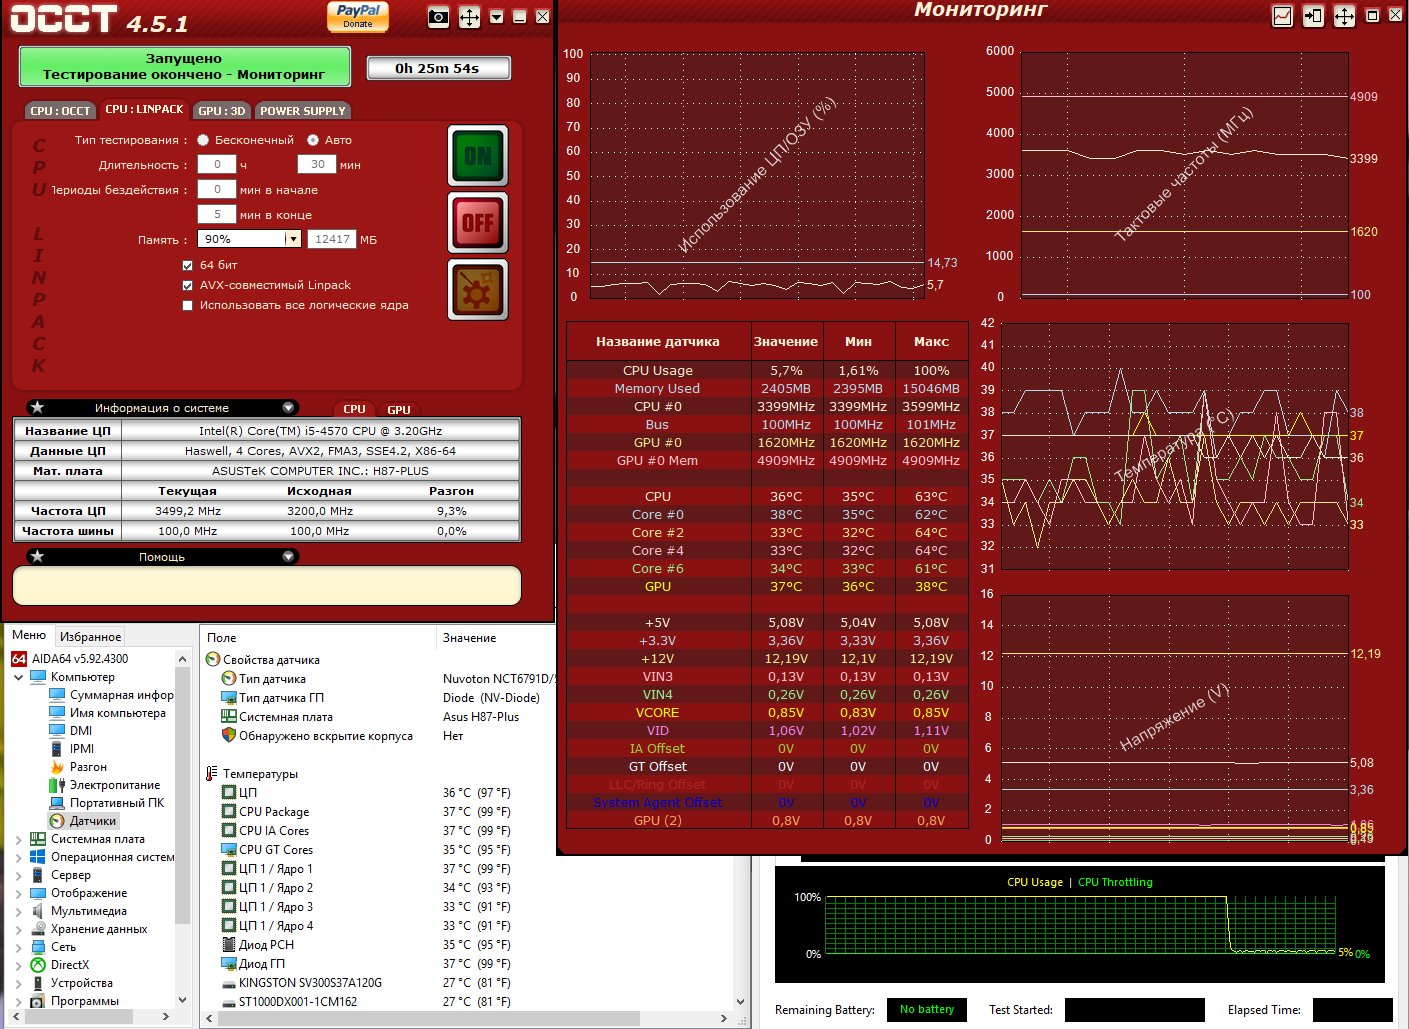The height and width of the screenshot is (1029, 1409).
Task: Take a screenshot with OCCT camera icon
Action: point(438,17)
